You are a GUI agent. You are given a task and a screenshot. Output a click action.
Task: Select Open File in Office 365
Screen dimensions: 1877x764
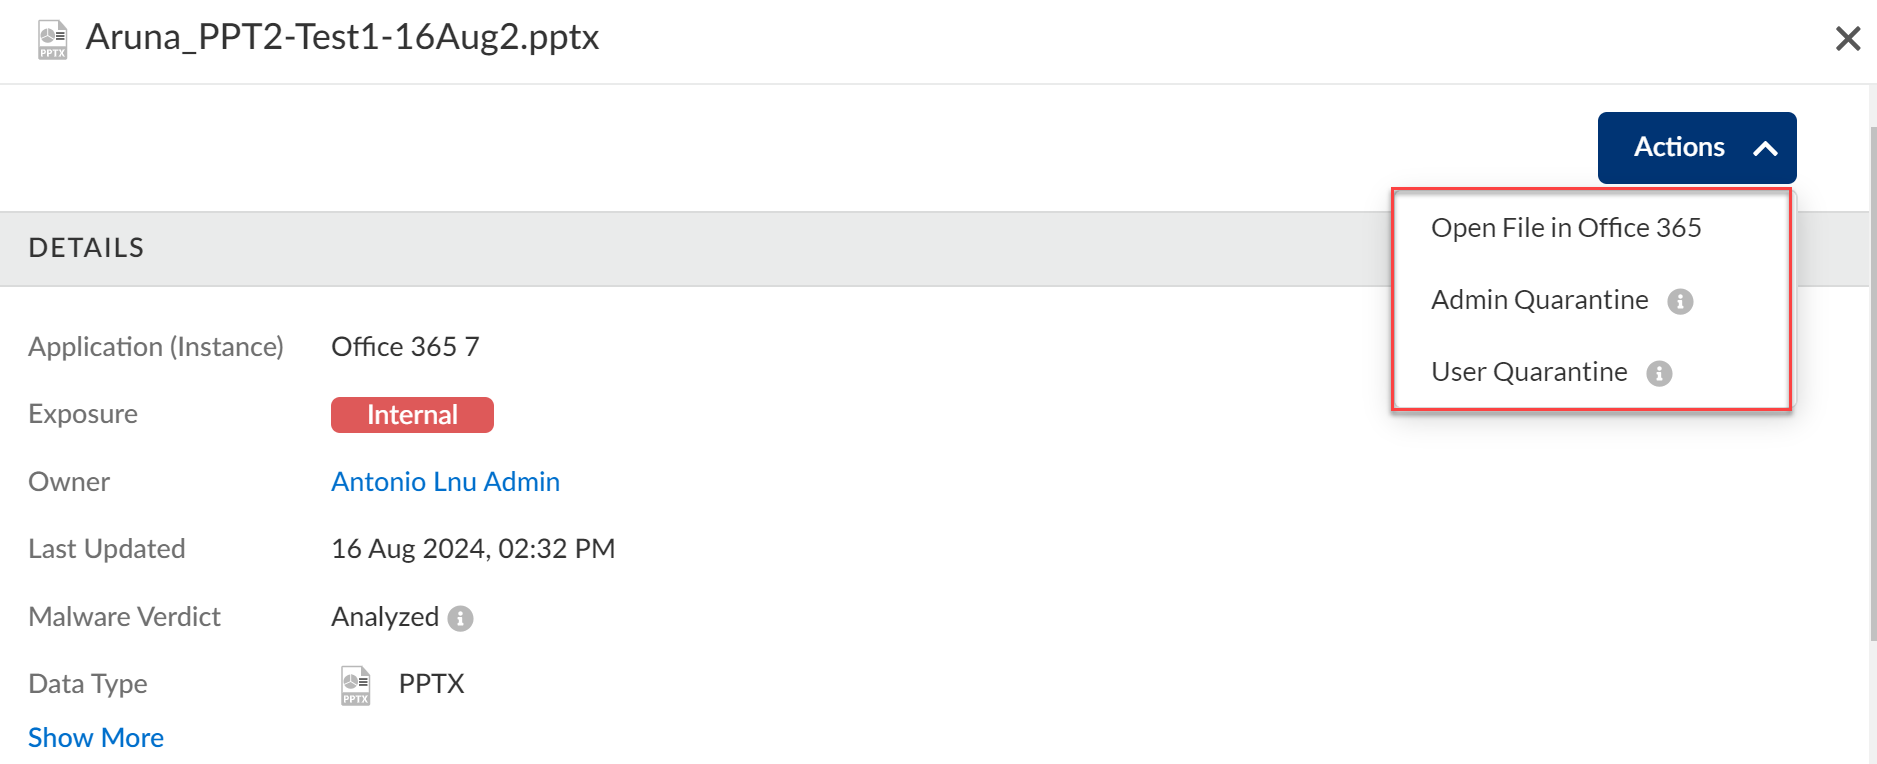1565,228
